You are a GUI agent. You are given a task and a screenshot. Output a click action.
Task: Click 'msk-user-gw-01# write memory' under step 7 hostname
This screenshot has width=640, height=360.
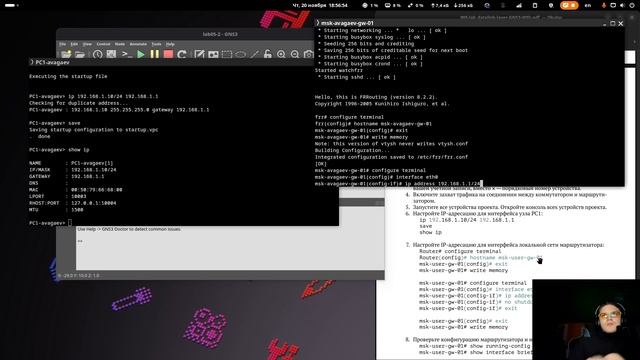click(463, 270)
